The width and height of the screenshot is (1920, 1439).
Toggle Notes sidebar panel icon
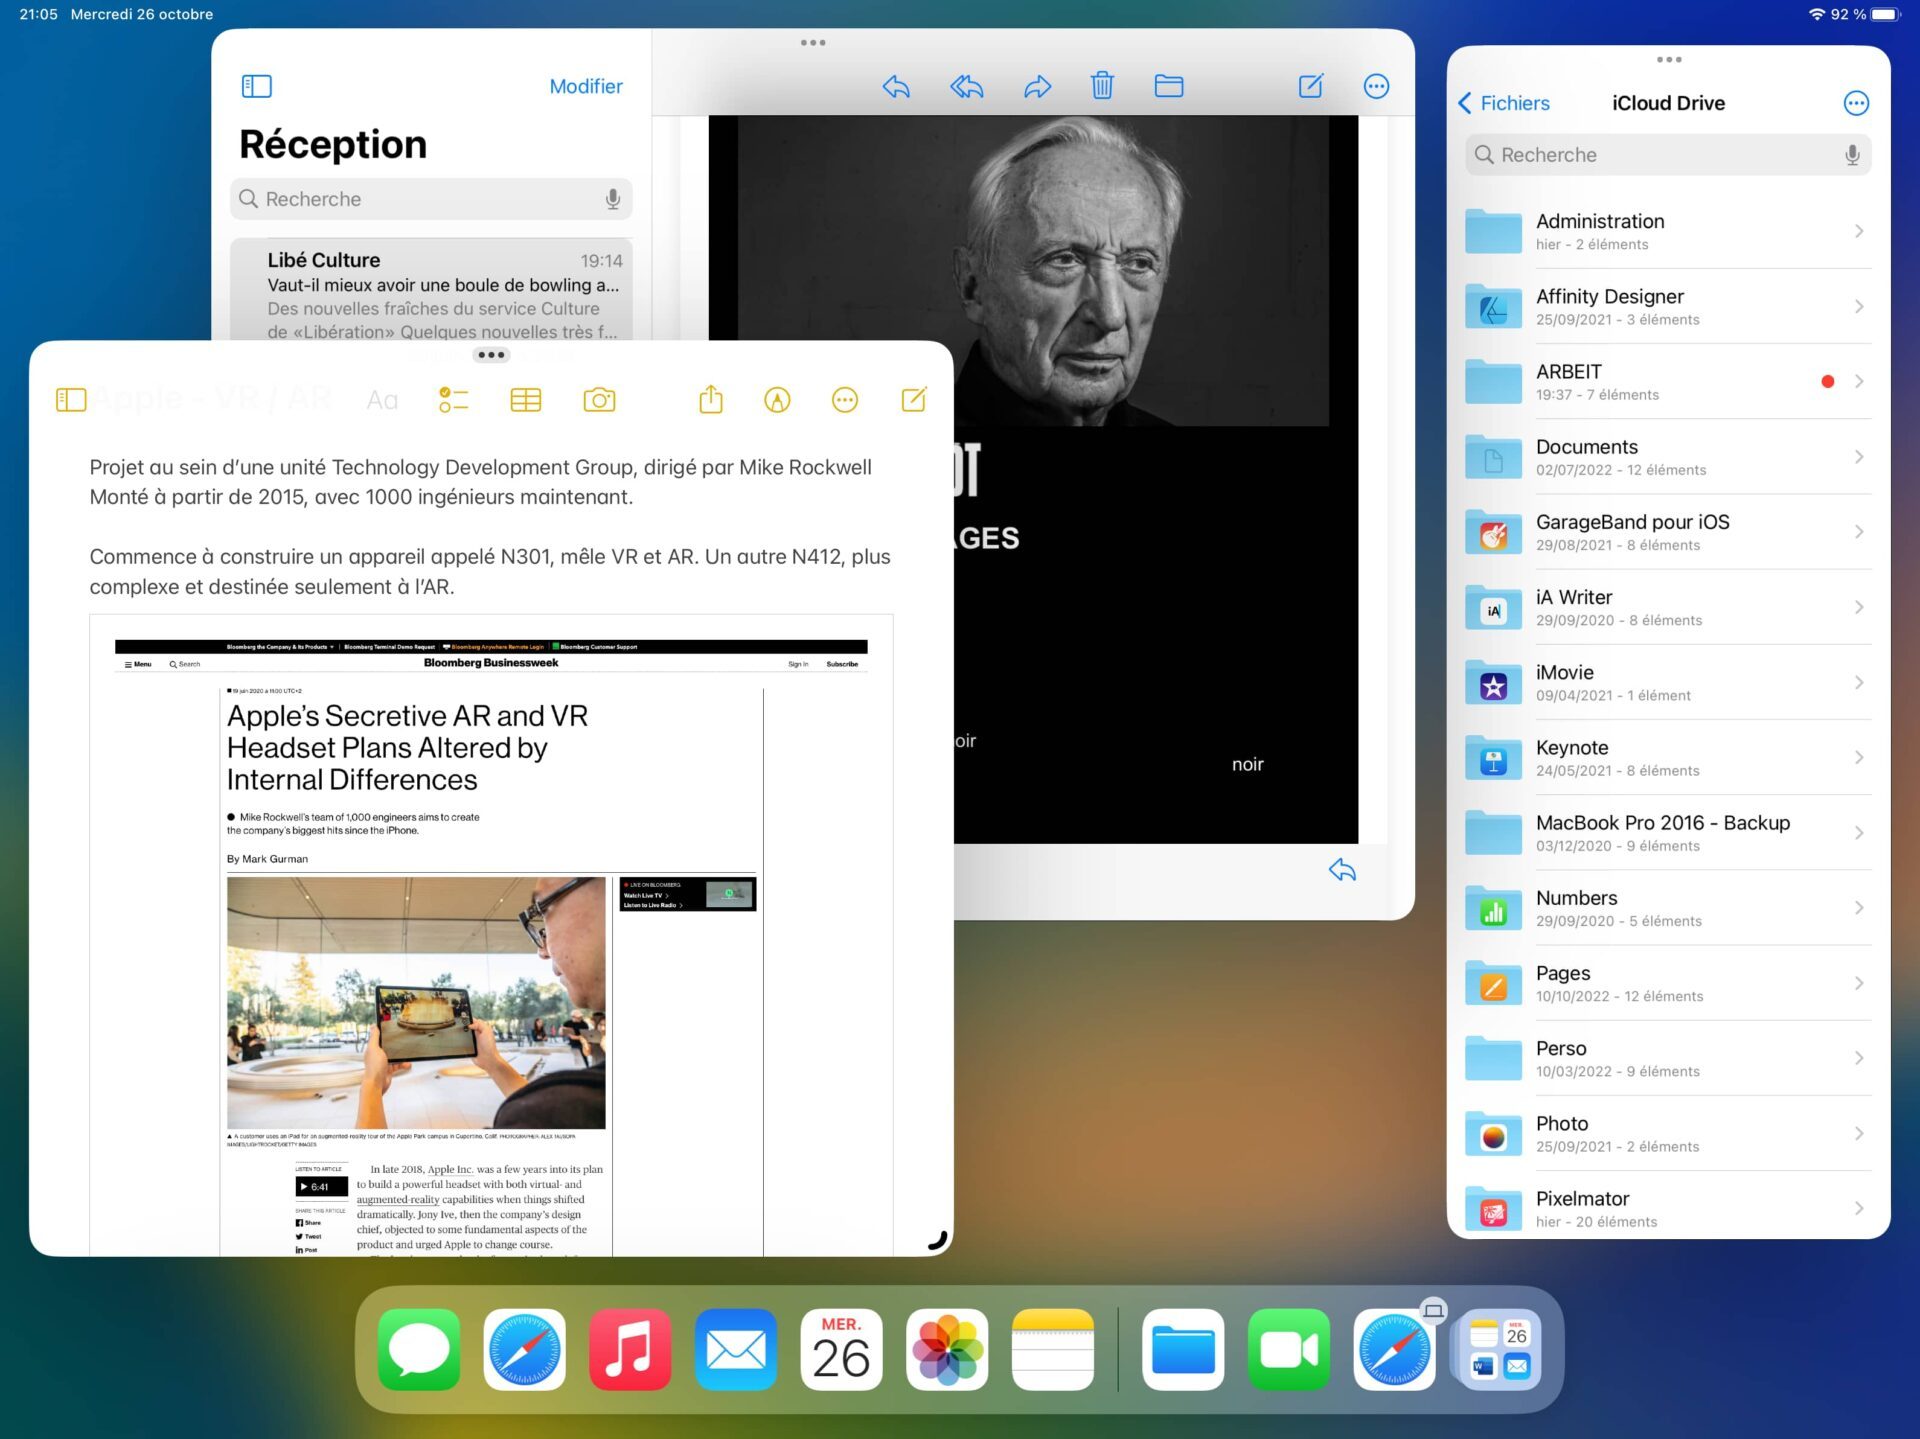(71, 401)
